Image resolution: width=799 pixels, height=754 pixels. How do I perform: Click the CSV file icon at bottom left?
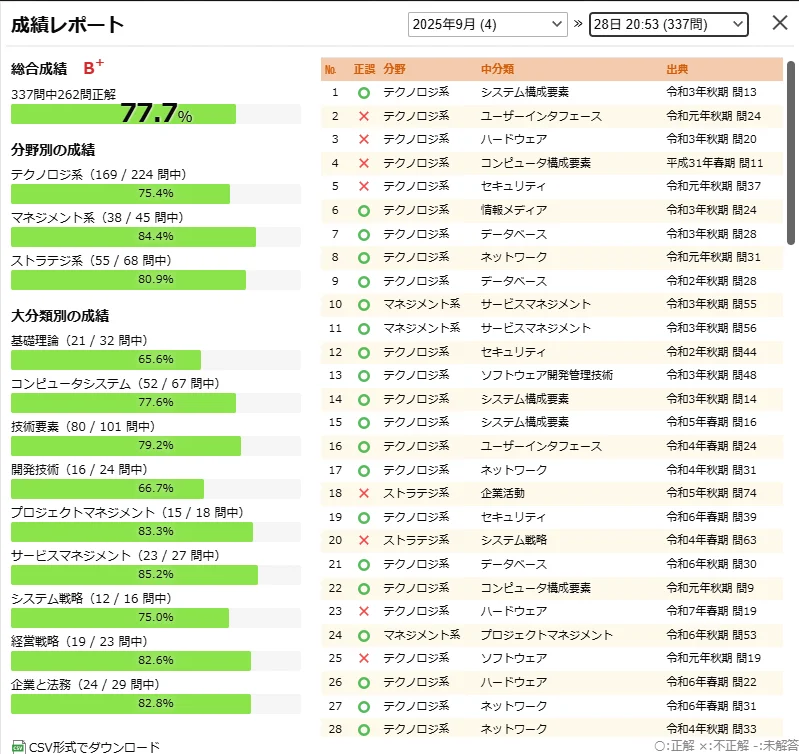tap(18, 747)
